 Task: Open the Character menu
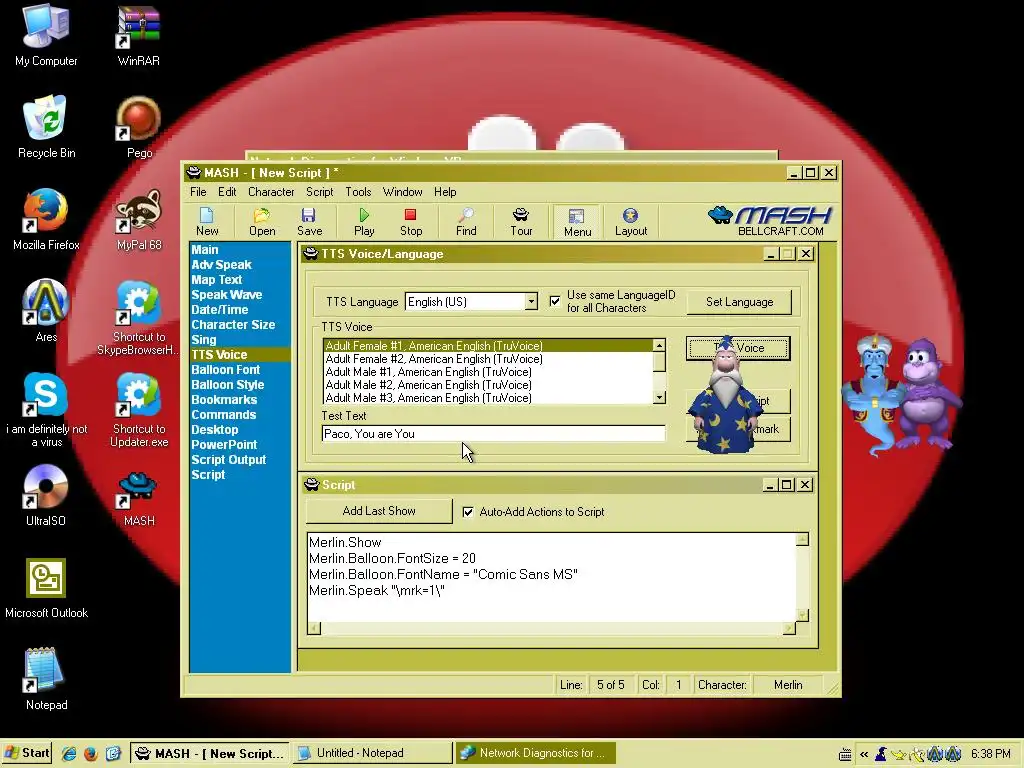271,192
